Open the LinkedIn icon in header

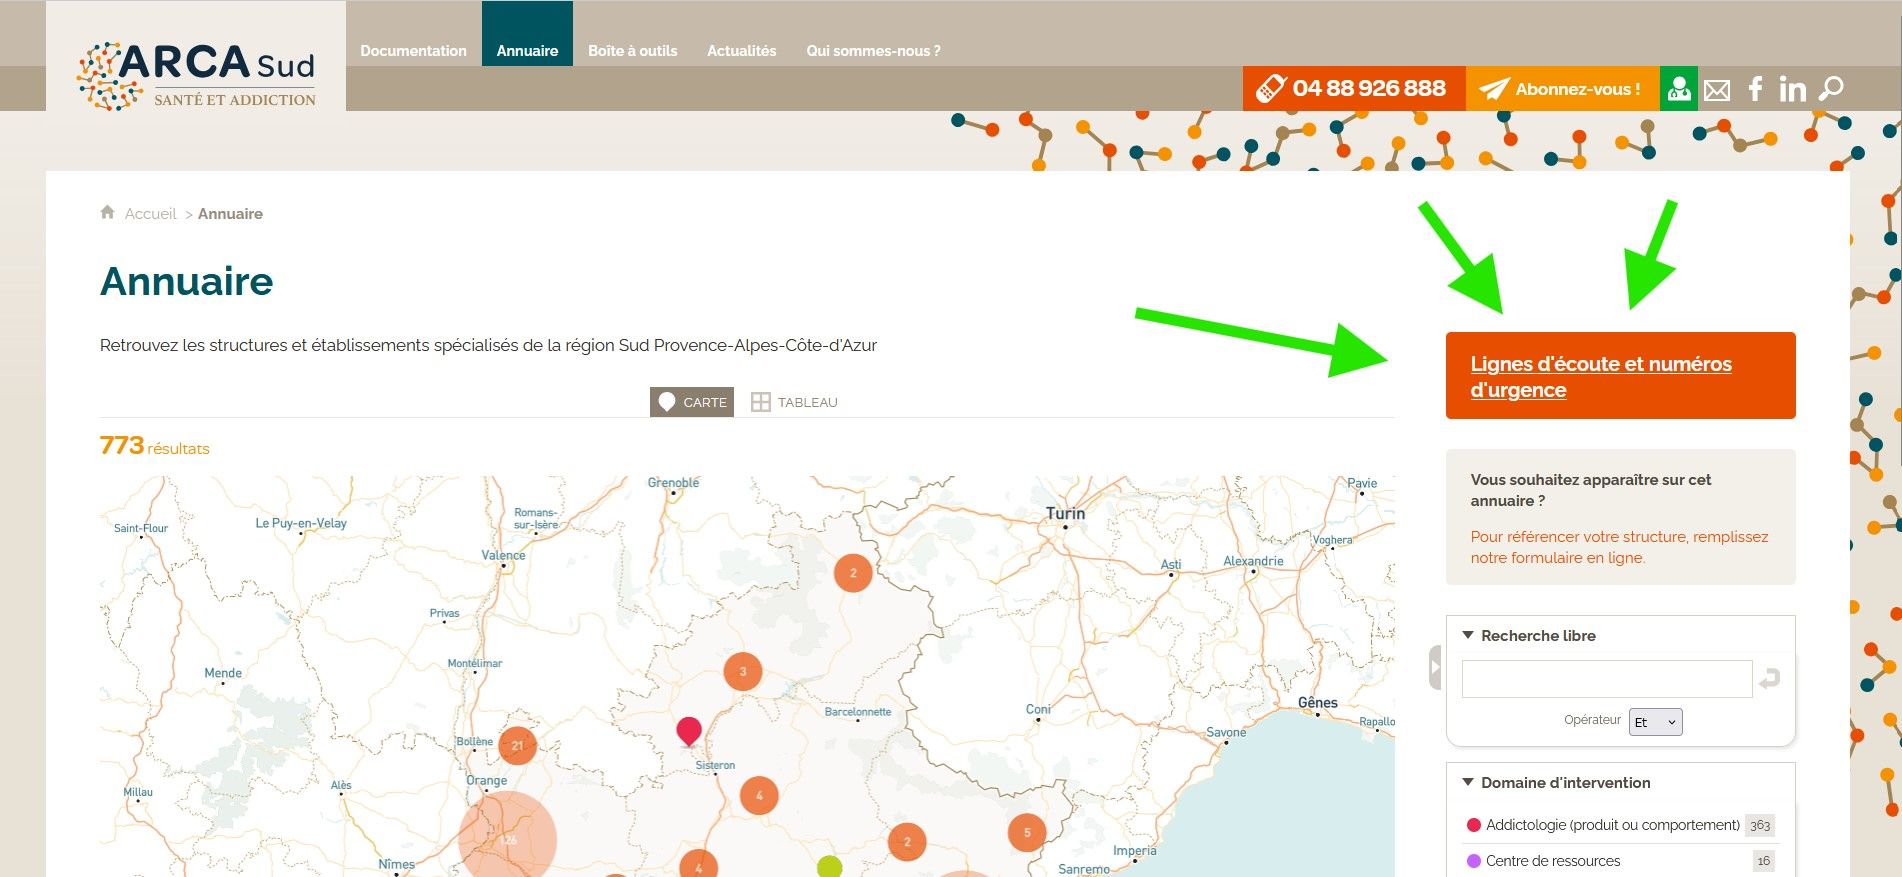coord(1792,90)
